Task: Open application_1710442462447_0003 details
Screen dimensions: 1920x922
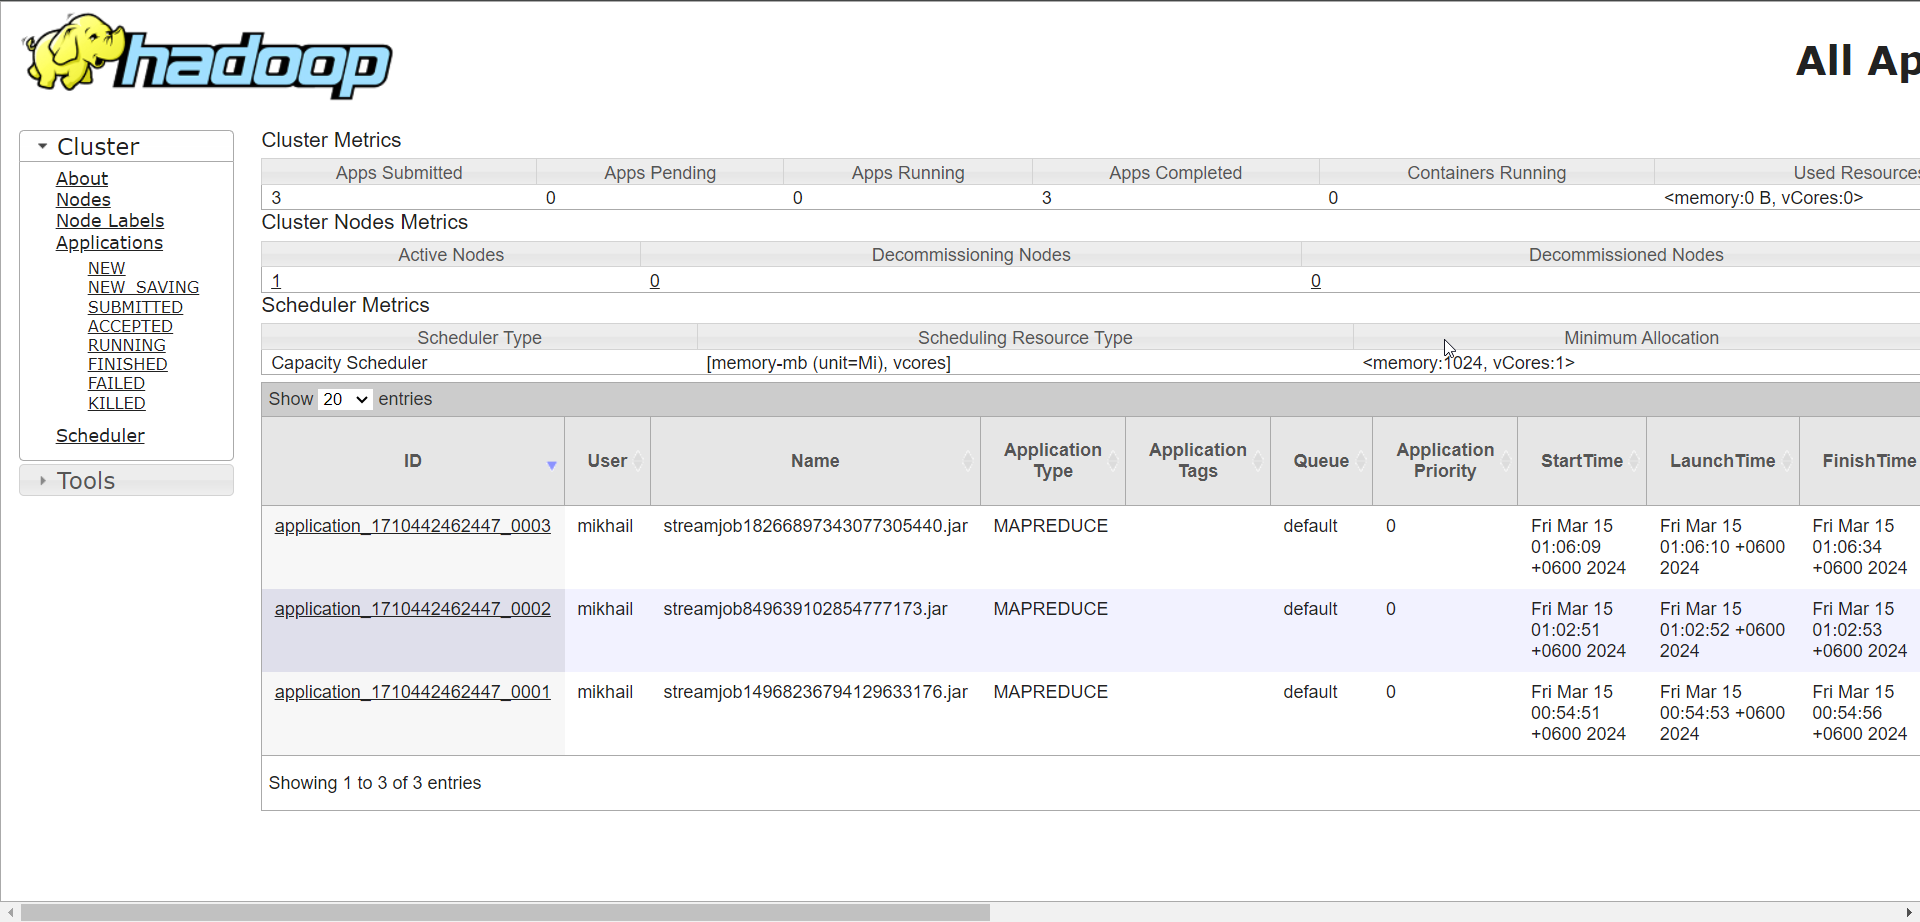Action: tap(412, 526)
